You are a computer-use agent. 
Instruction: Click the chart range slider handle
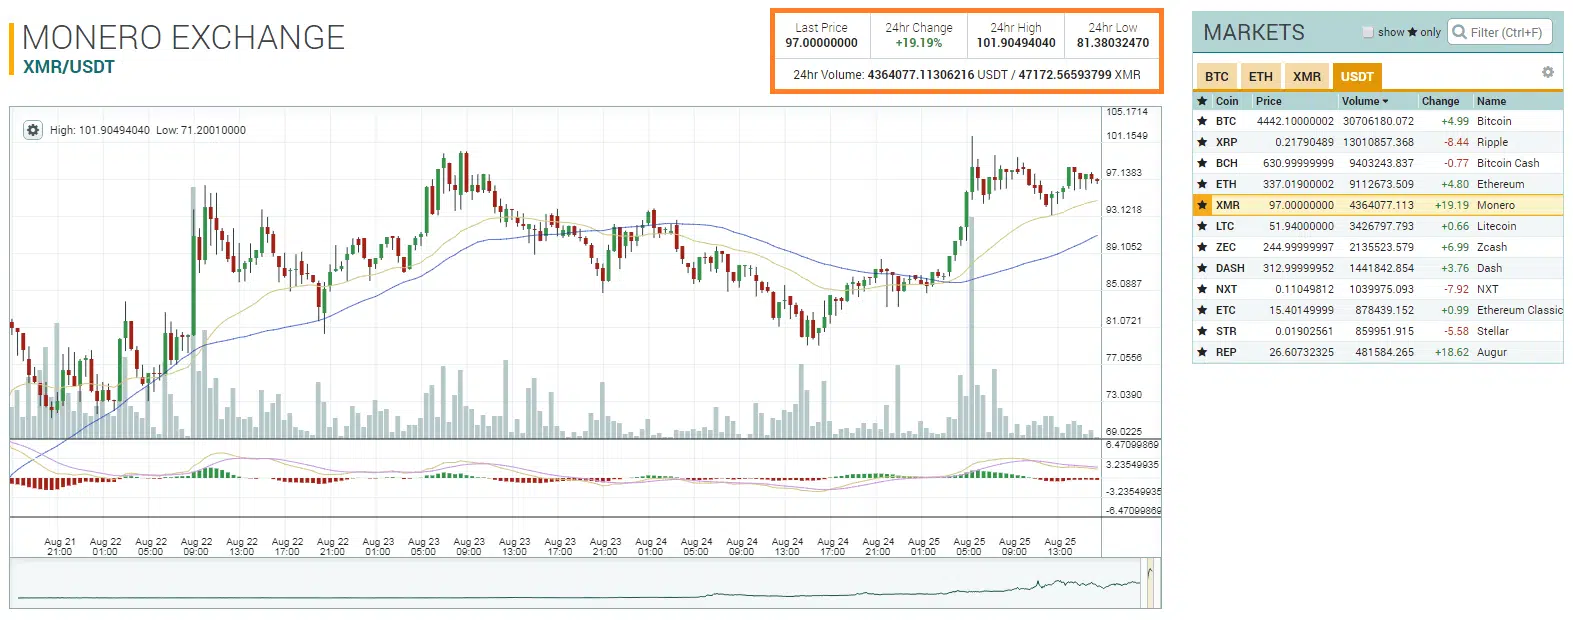(1150, 584)
